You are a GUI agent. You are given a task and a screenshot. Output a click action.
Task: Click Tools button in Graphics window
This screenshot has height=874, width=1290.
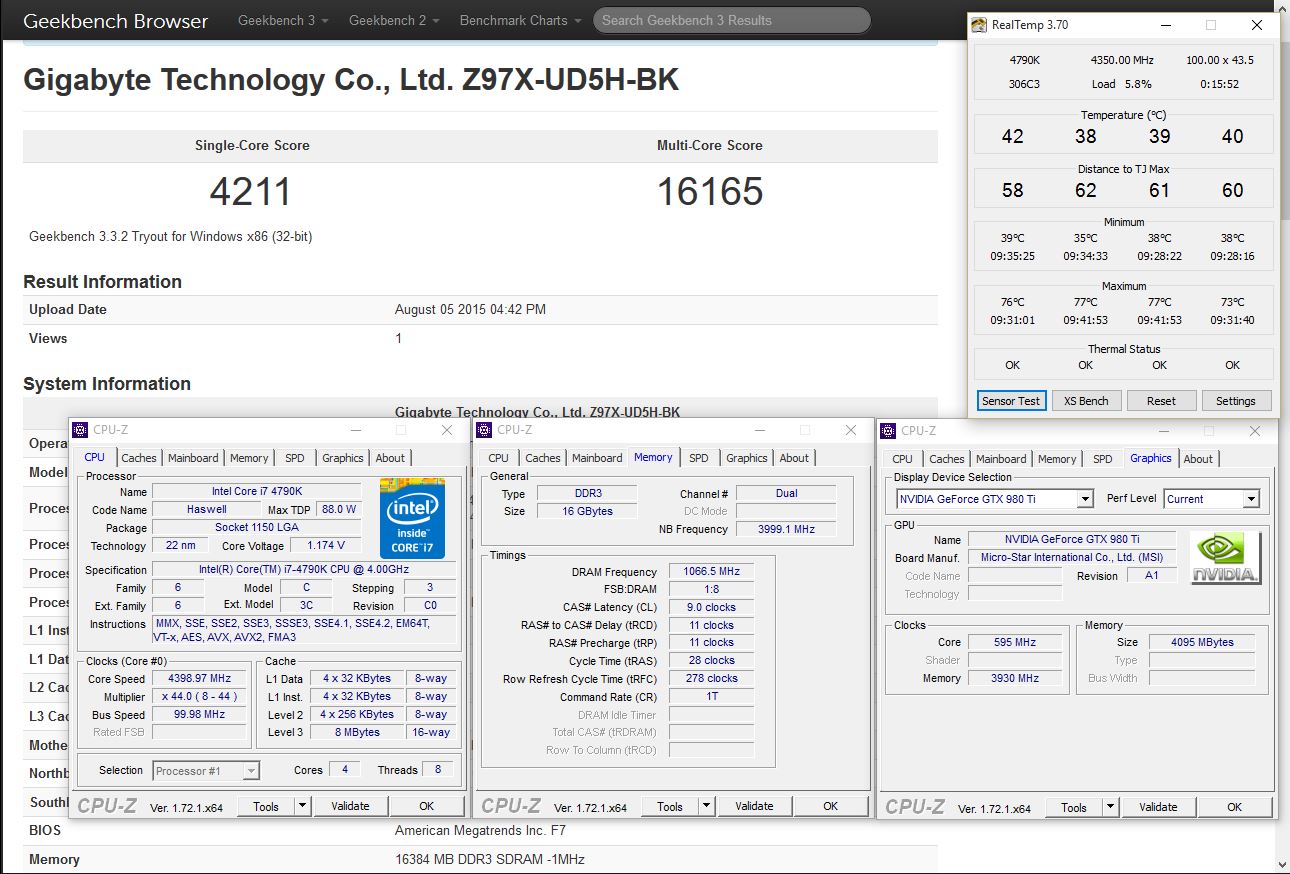pos(1074,807)
